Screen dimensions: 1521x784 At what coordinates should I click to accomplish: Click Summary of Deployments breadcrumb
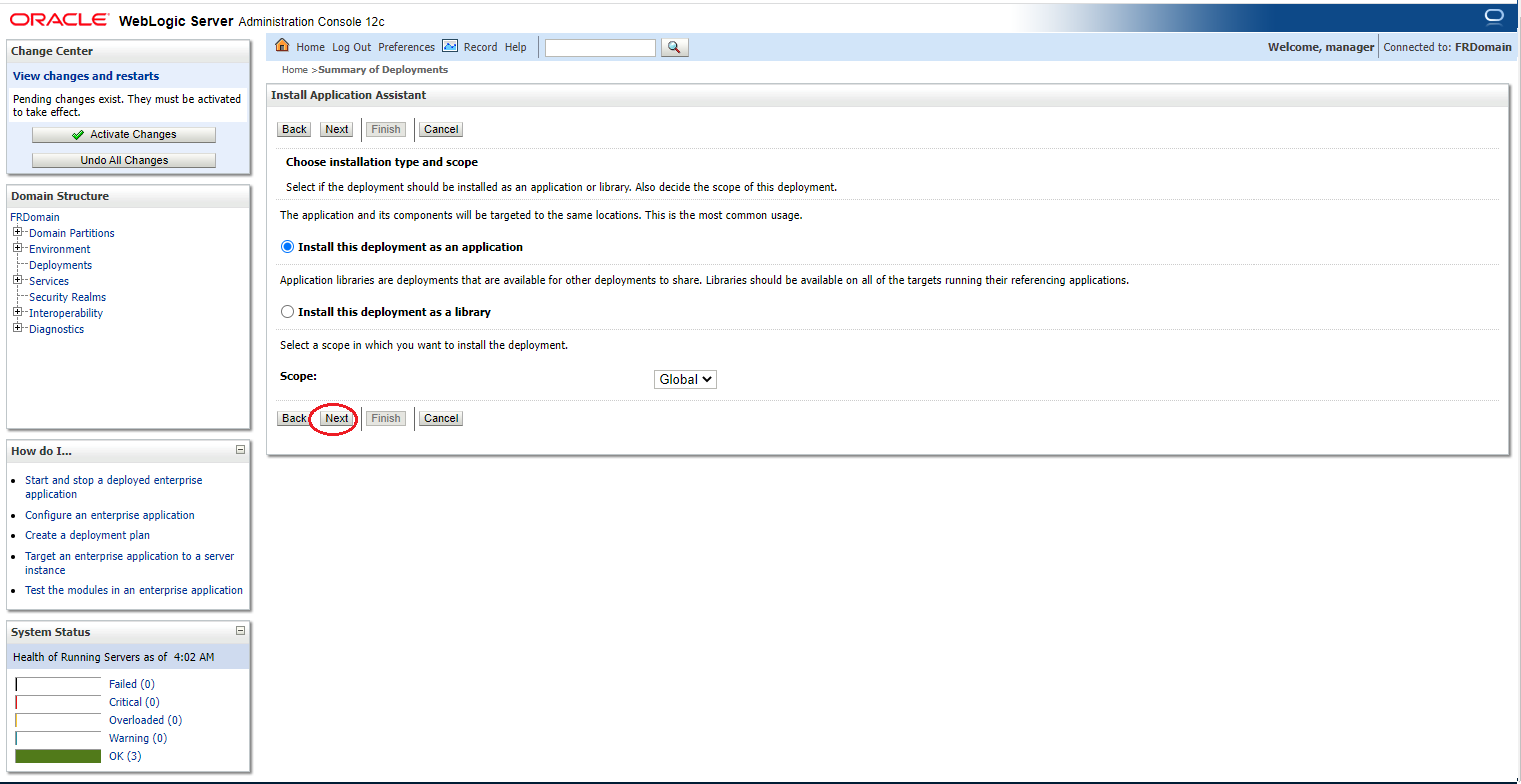pyautogui.click(x=383, y=70)
